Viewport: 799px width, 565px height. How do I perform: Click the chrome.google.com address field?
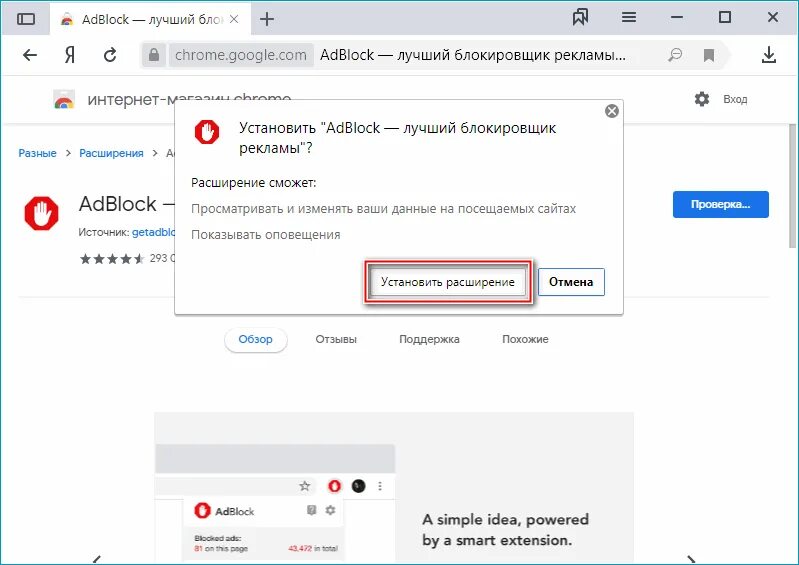tap(240, 55)
